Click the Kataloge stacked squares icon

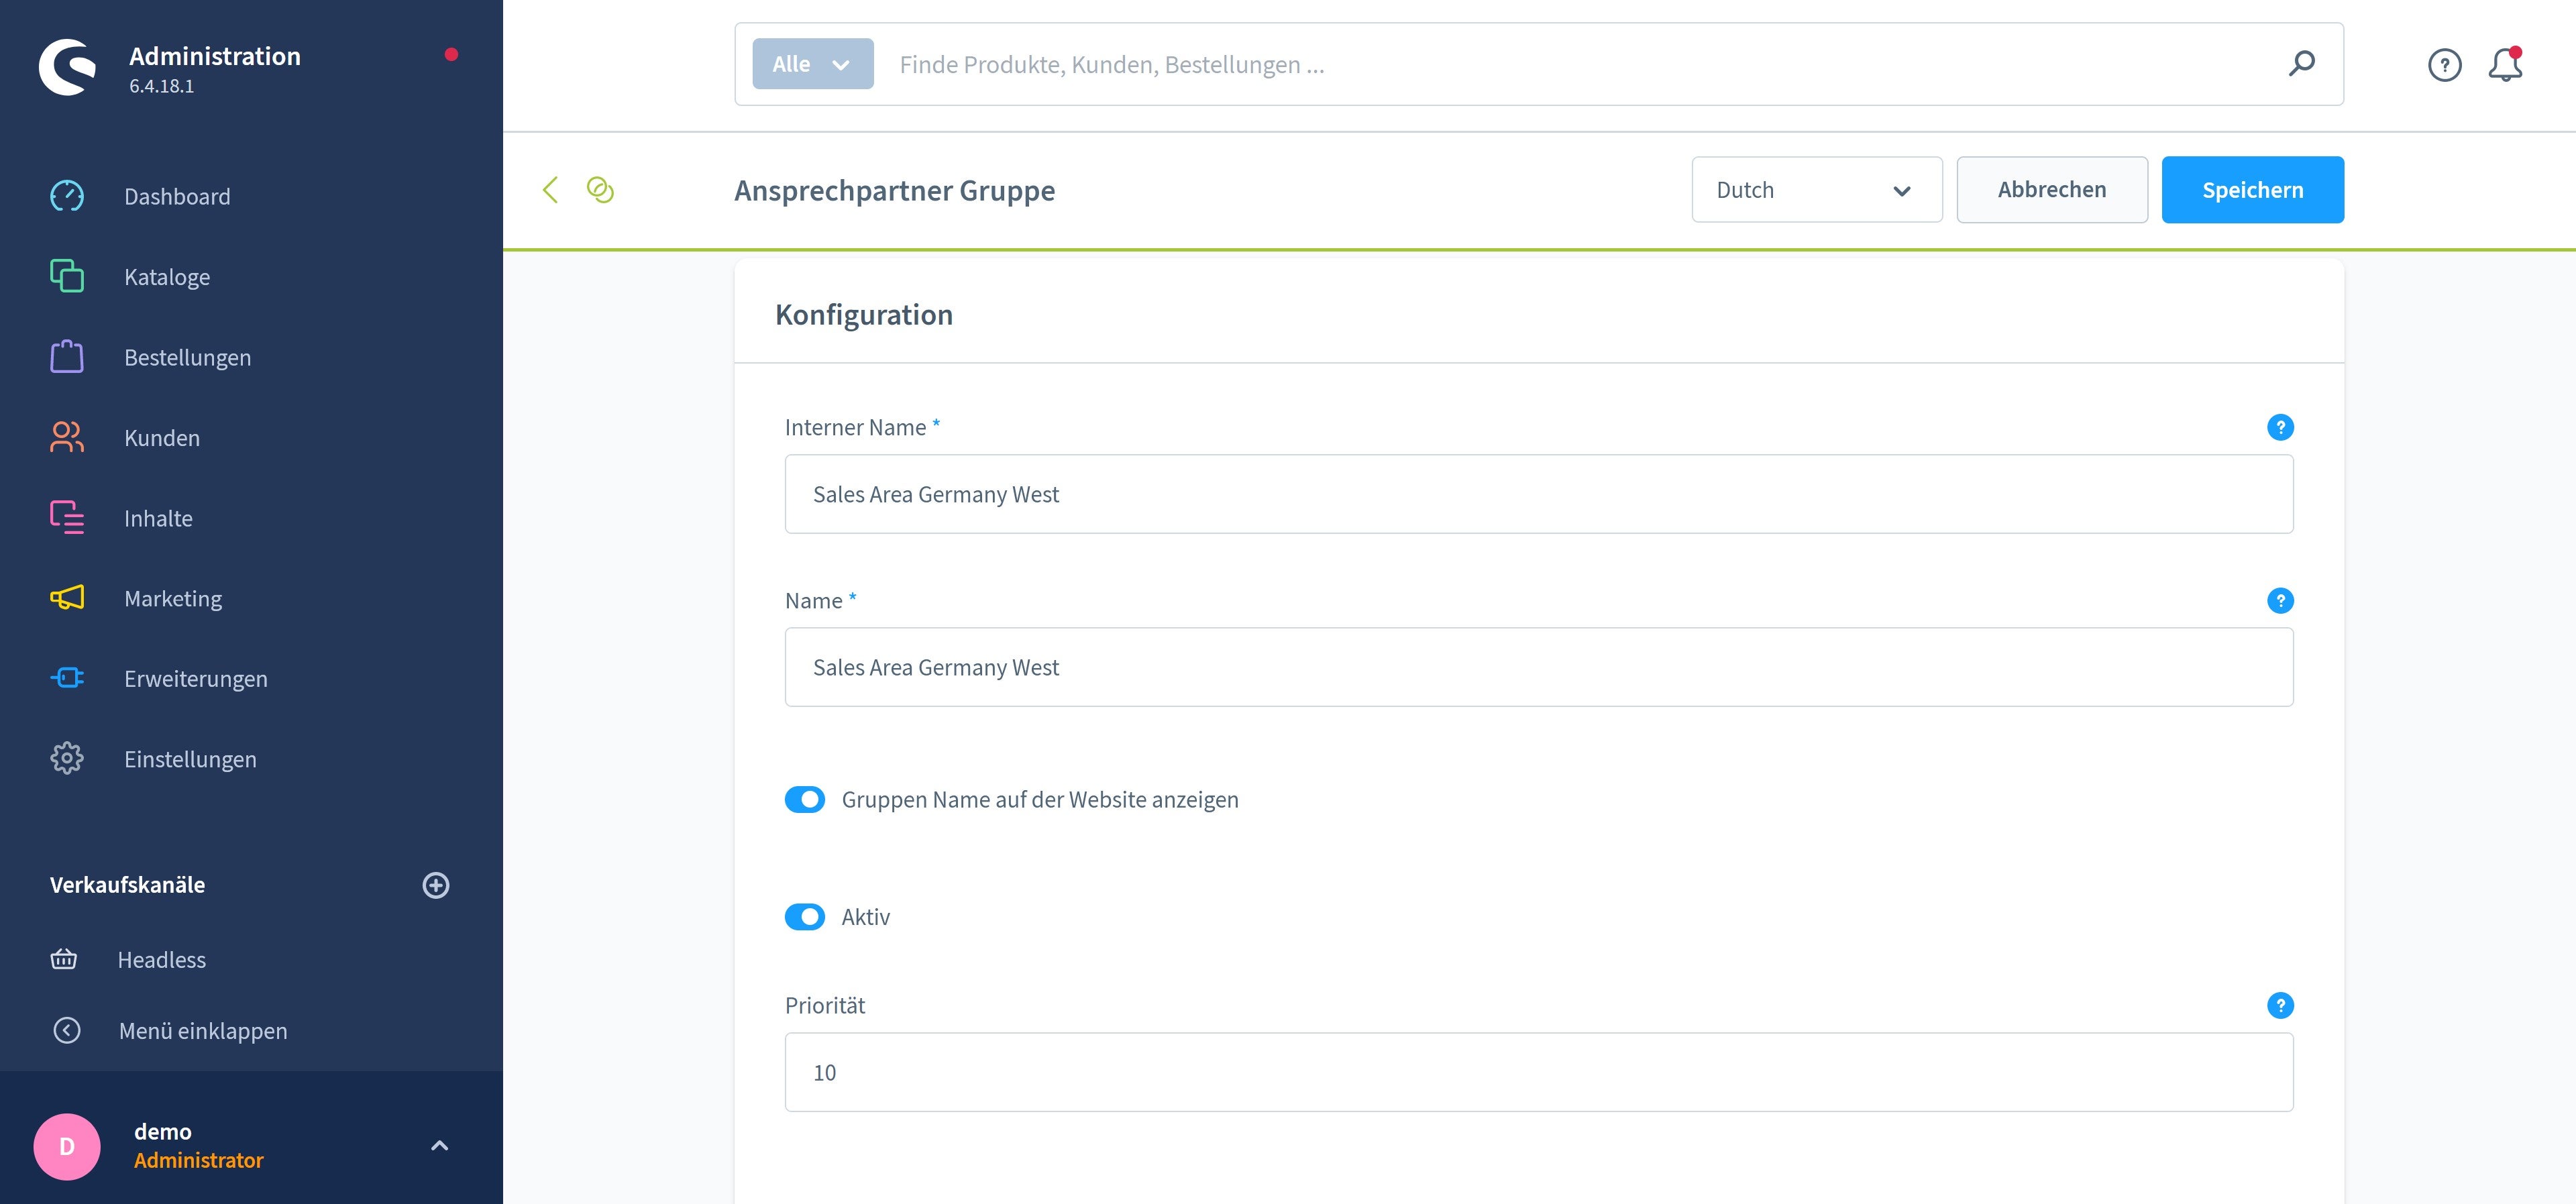[67, 276]
